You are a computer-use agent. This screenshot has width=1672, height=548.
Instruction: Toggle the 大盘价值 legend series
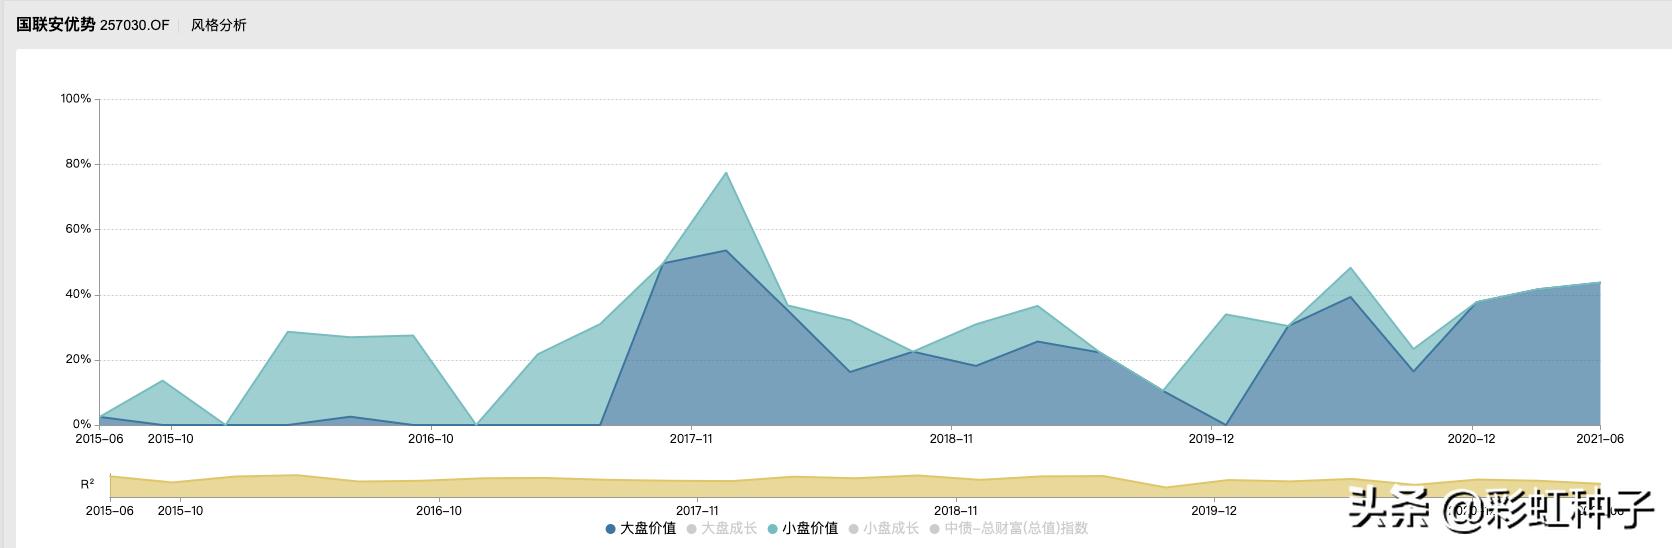pyautogui.click(x=641, y=528)
